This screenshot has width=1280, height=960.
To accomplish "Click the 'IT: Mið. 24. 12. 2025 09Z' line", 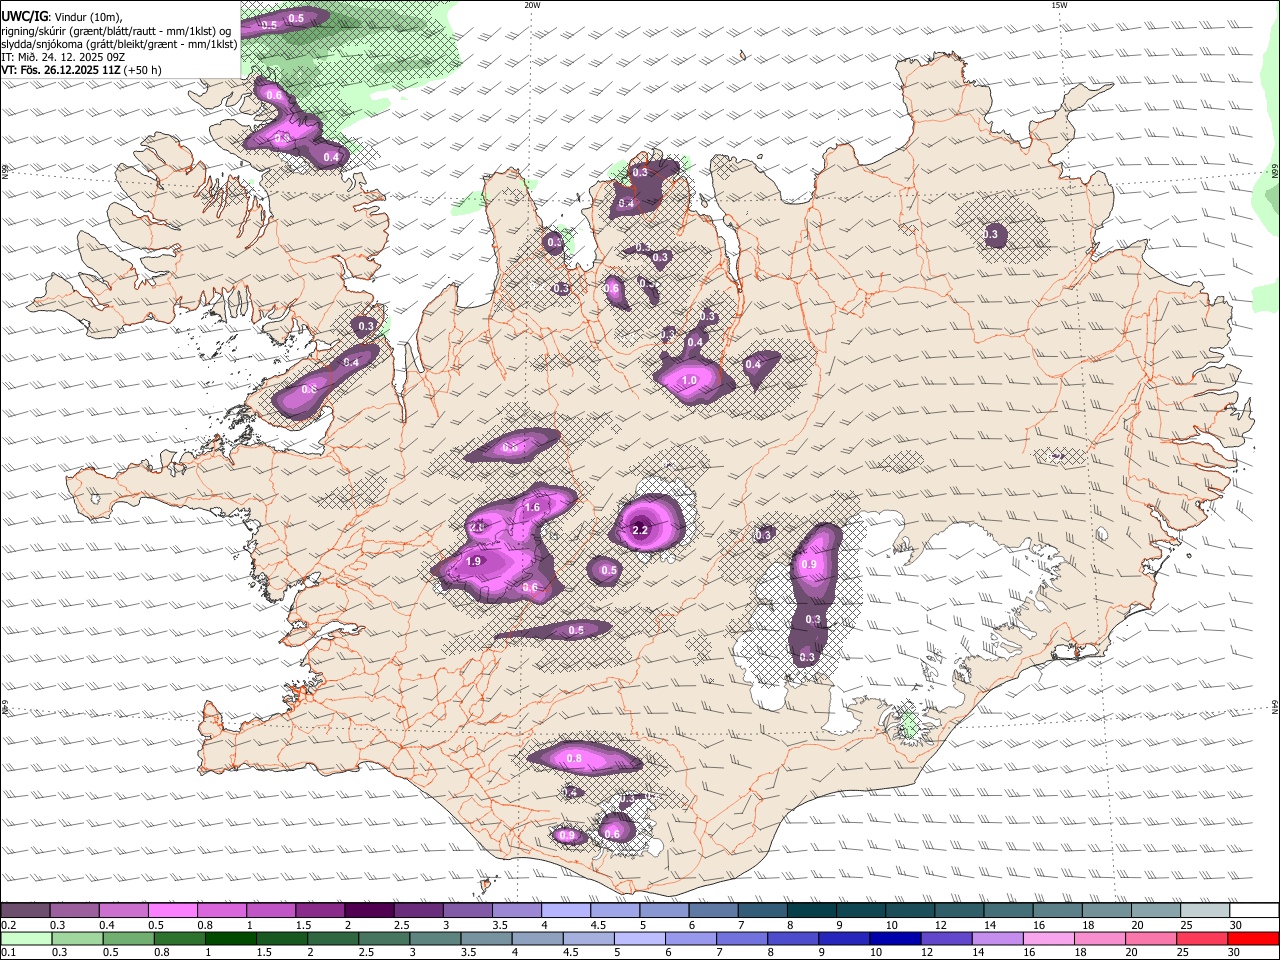I will pos(63,57).
